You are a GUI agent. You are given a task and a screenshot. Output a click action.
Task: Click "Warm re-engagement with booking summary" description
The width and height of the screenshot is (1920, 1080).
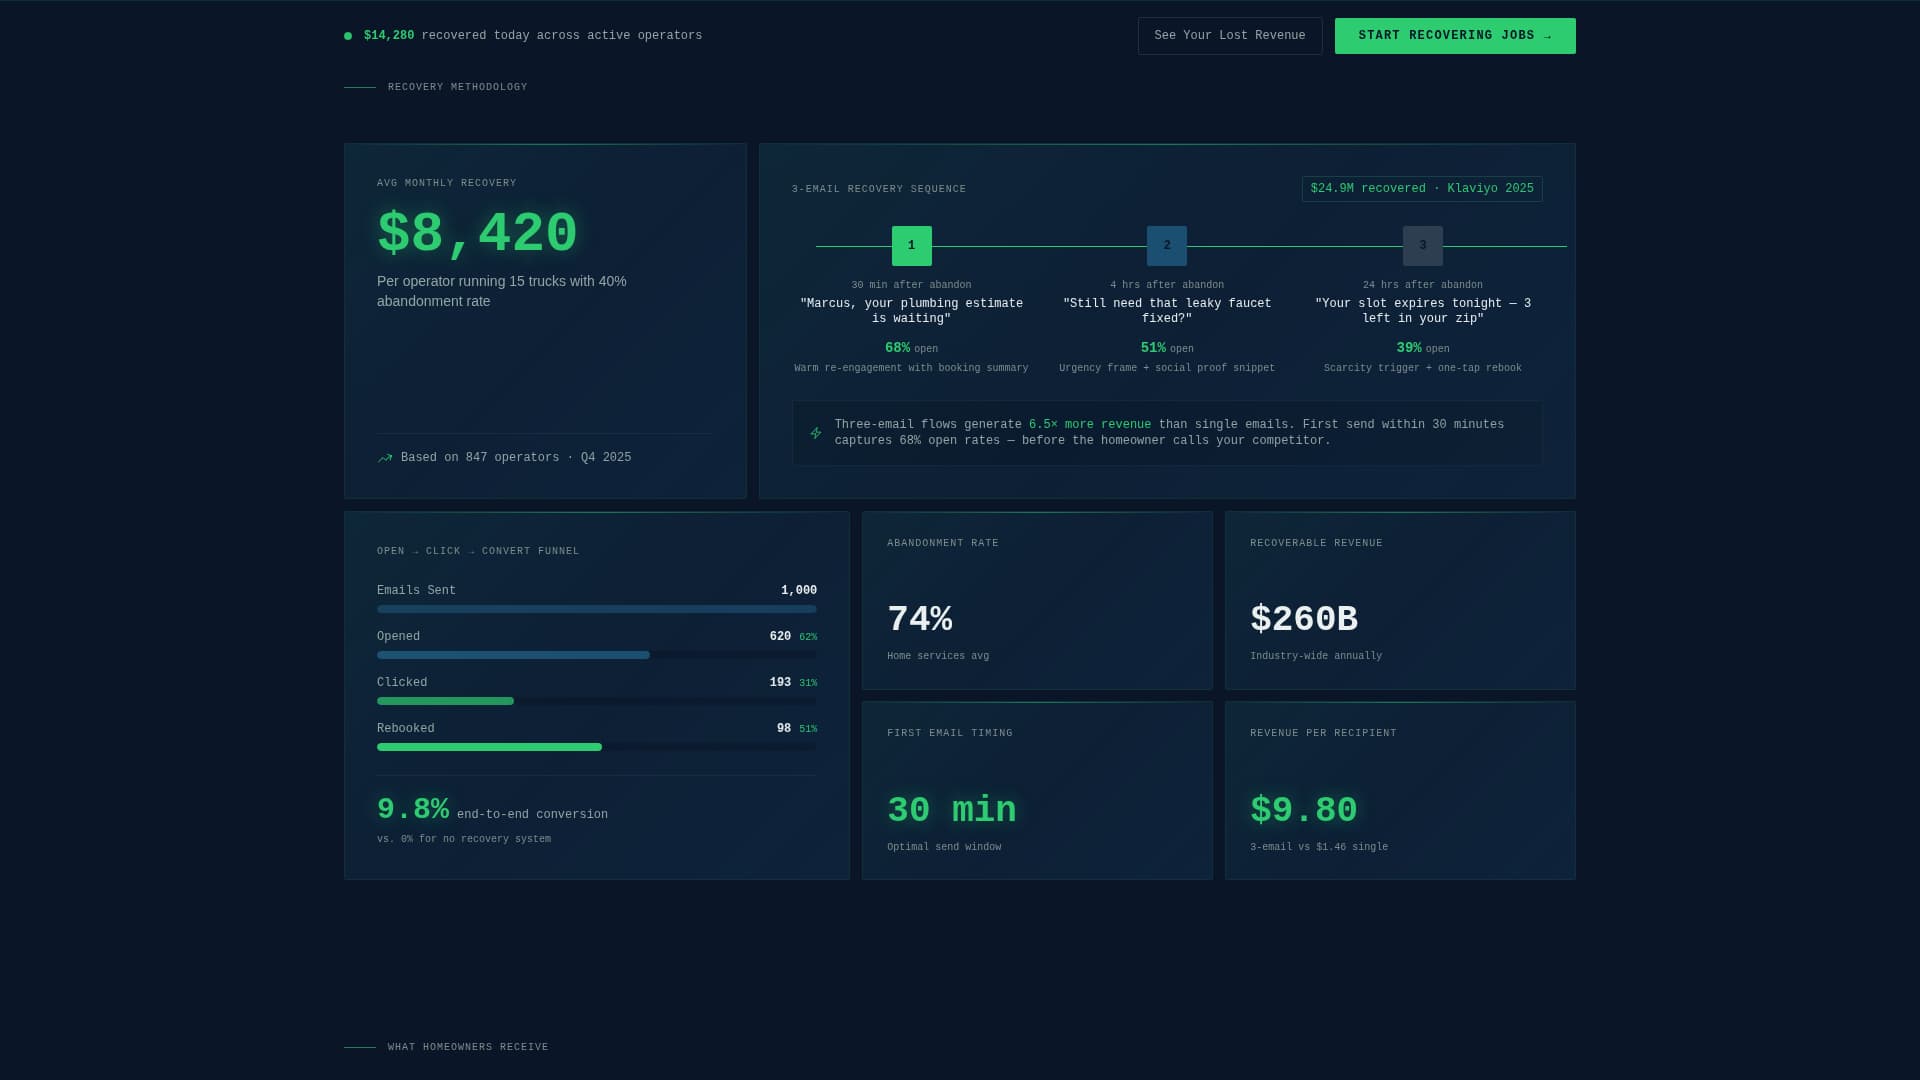click(911, 368)
